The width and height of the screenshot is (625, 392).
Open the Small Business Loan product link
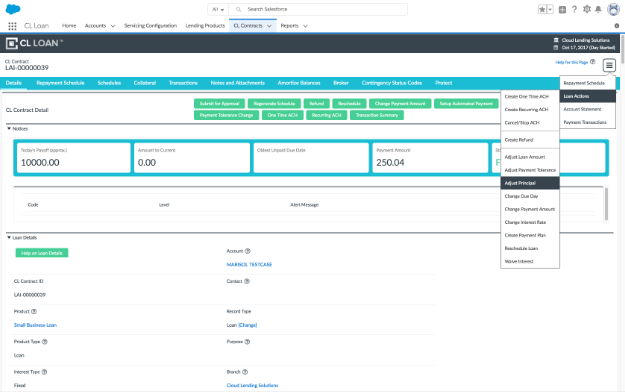point(35,325)
